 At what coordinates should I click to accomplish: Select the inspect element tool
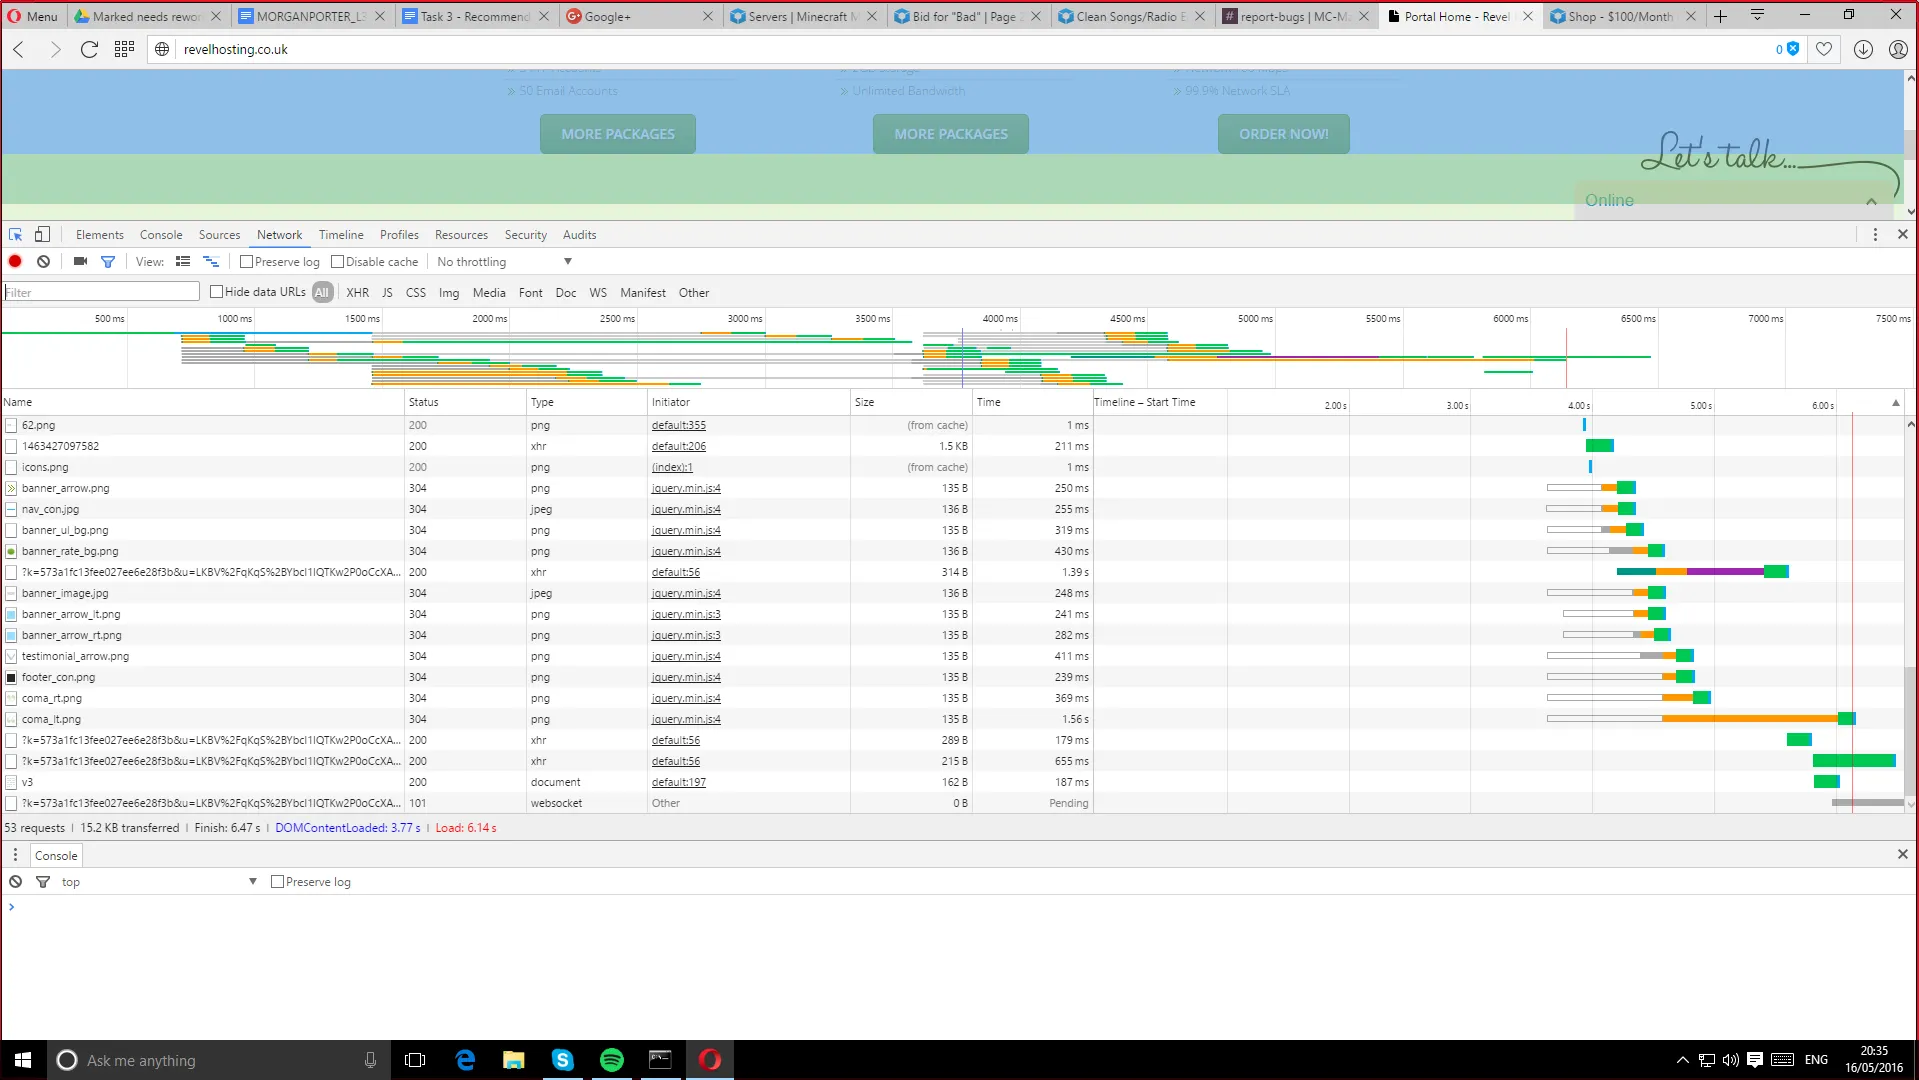coord(16,234)
